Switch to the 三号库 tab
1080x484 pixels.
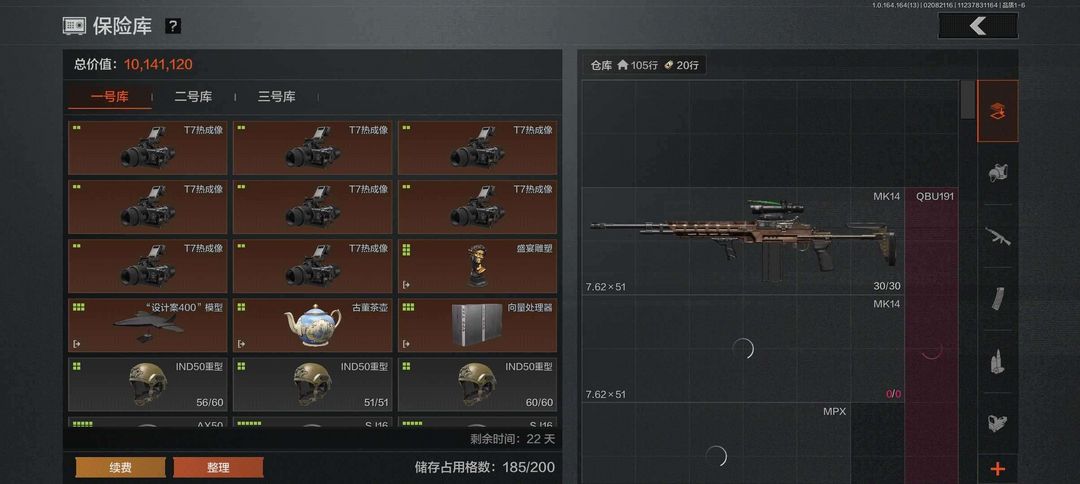pyautogui.click(x=277, y=97)
